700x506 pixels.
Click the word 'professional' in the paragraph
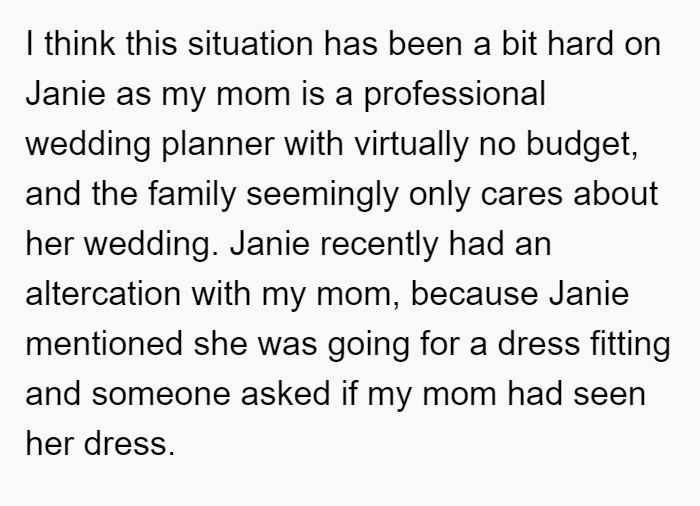point(454,95)
